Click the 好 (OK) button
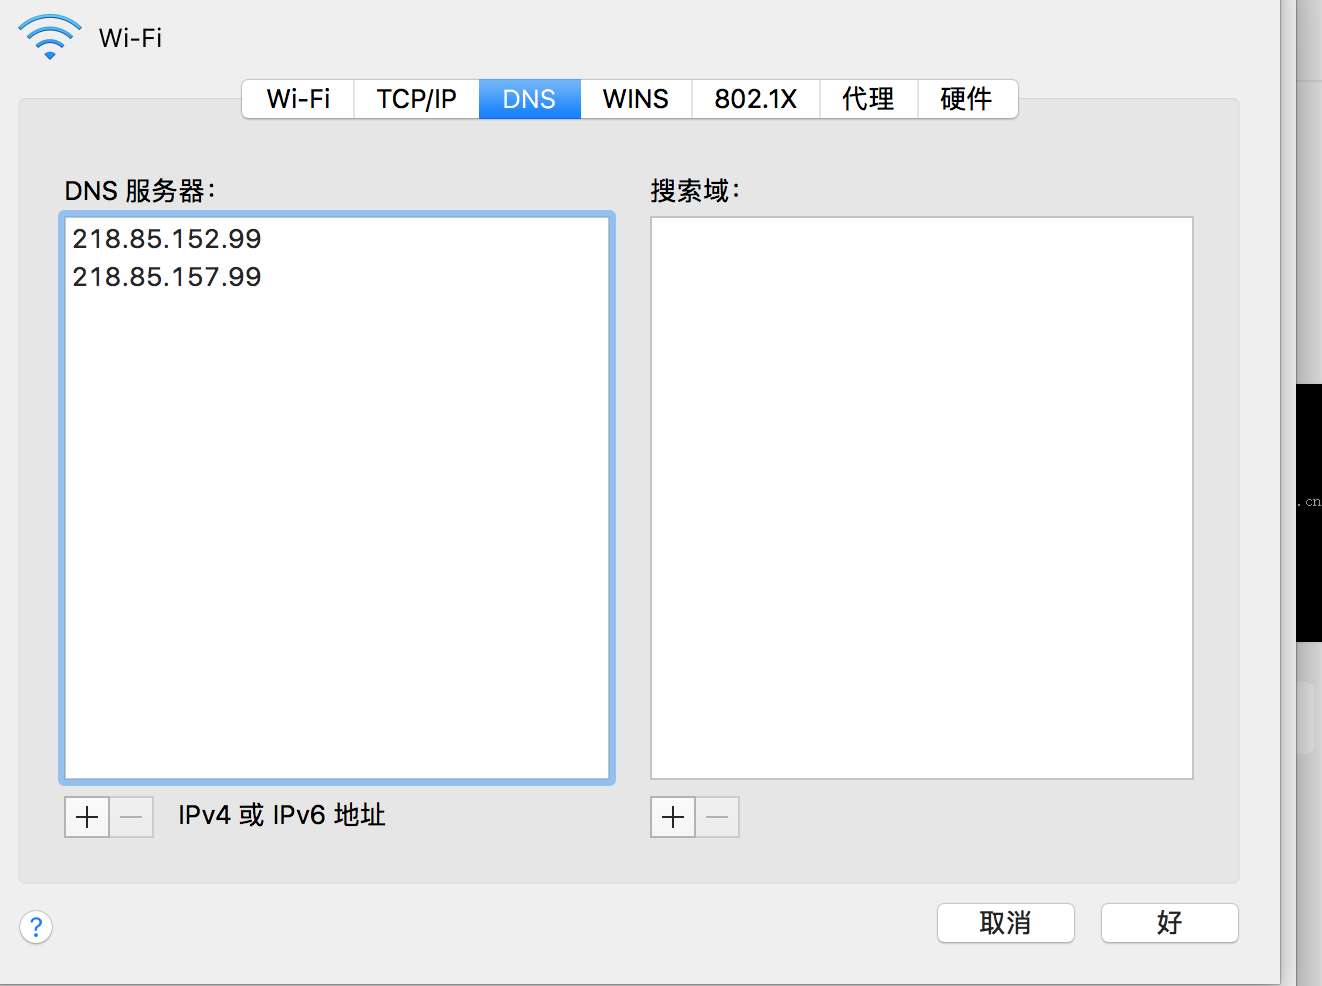The height and width of the screenshot is (986, 1322). tap(1170, 923)
